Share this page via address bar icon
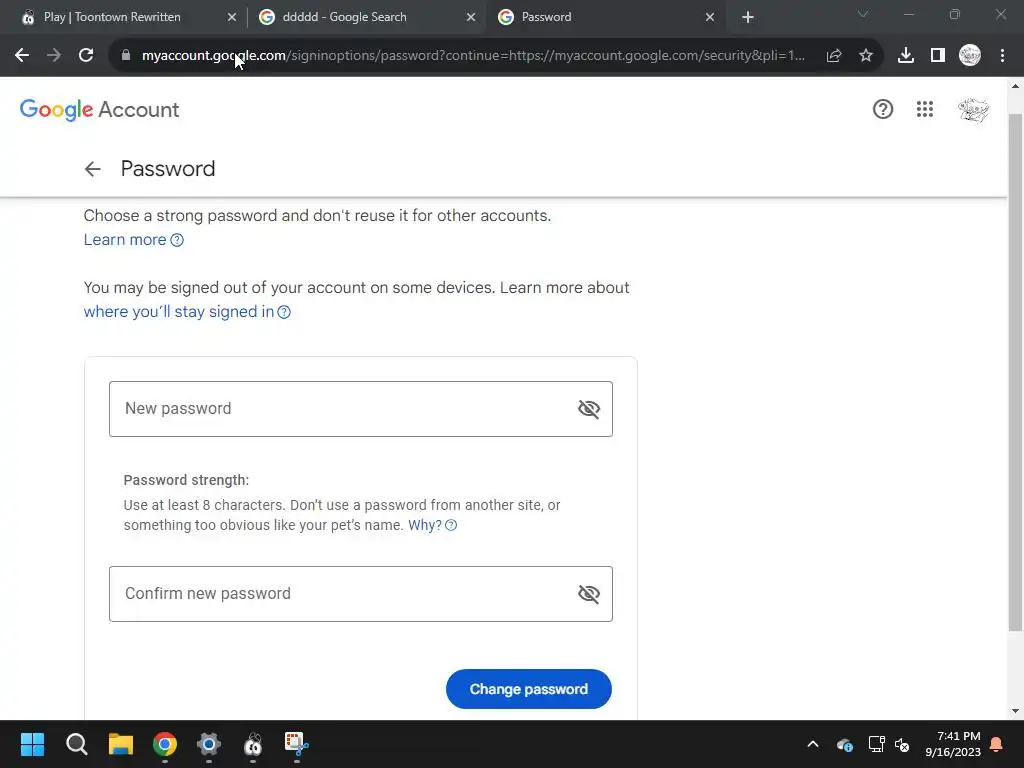This screenshot has width=1024, height=768. pyautogui.click(x=833, y=56)
